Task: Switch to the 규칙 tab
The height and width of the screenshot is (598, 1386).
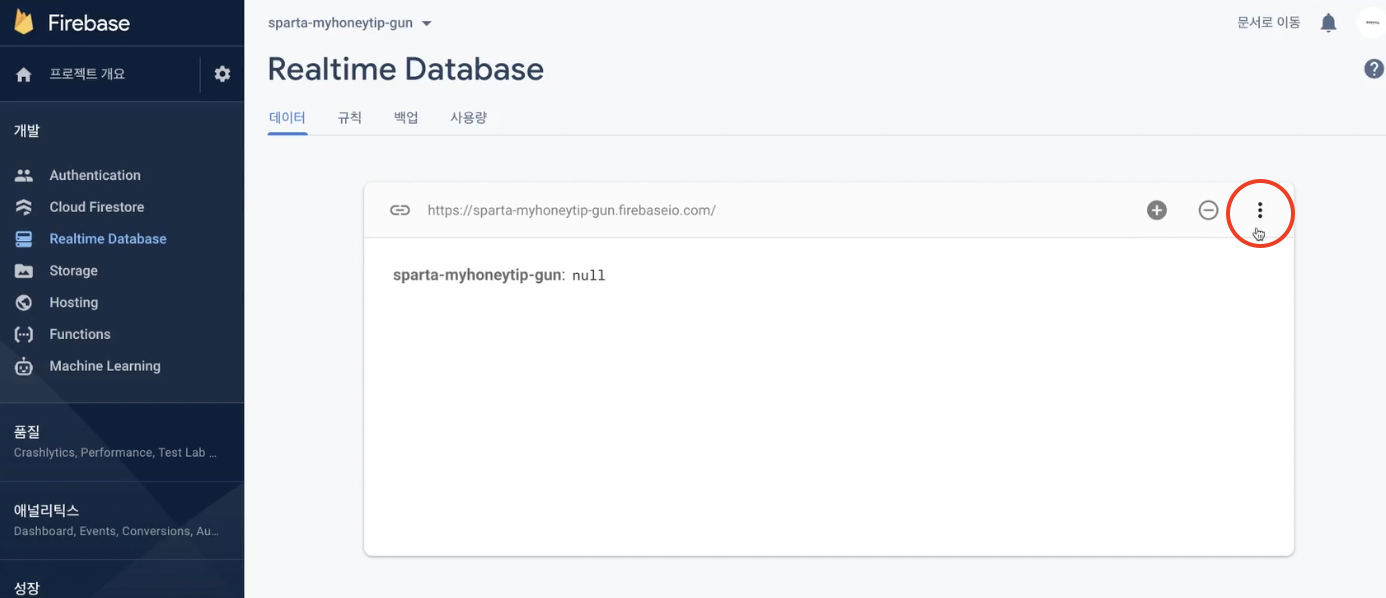Action: pos(349,118)
